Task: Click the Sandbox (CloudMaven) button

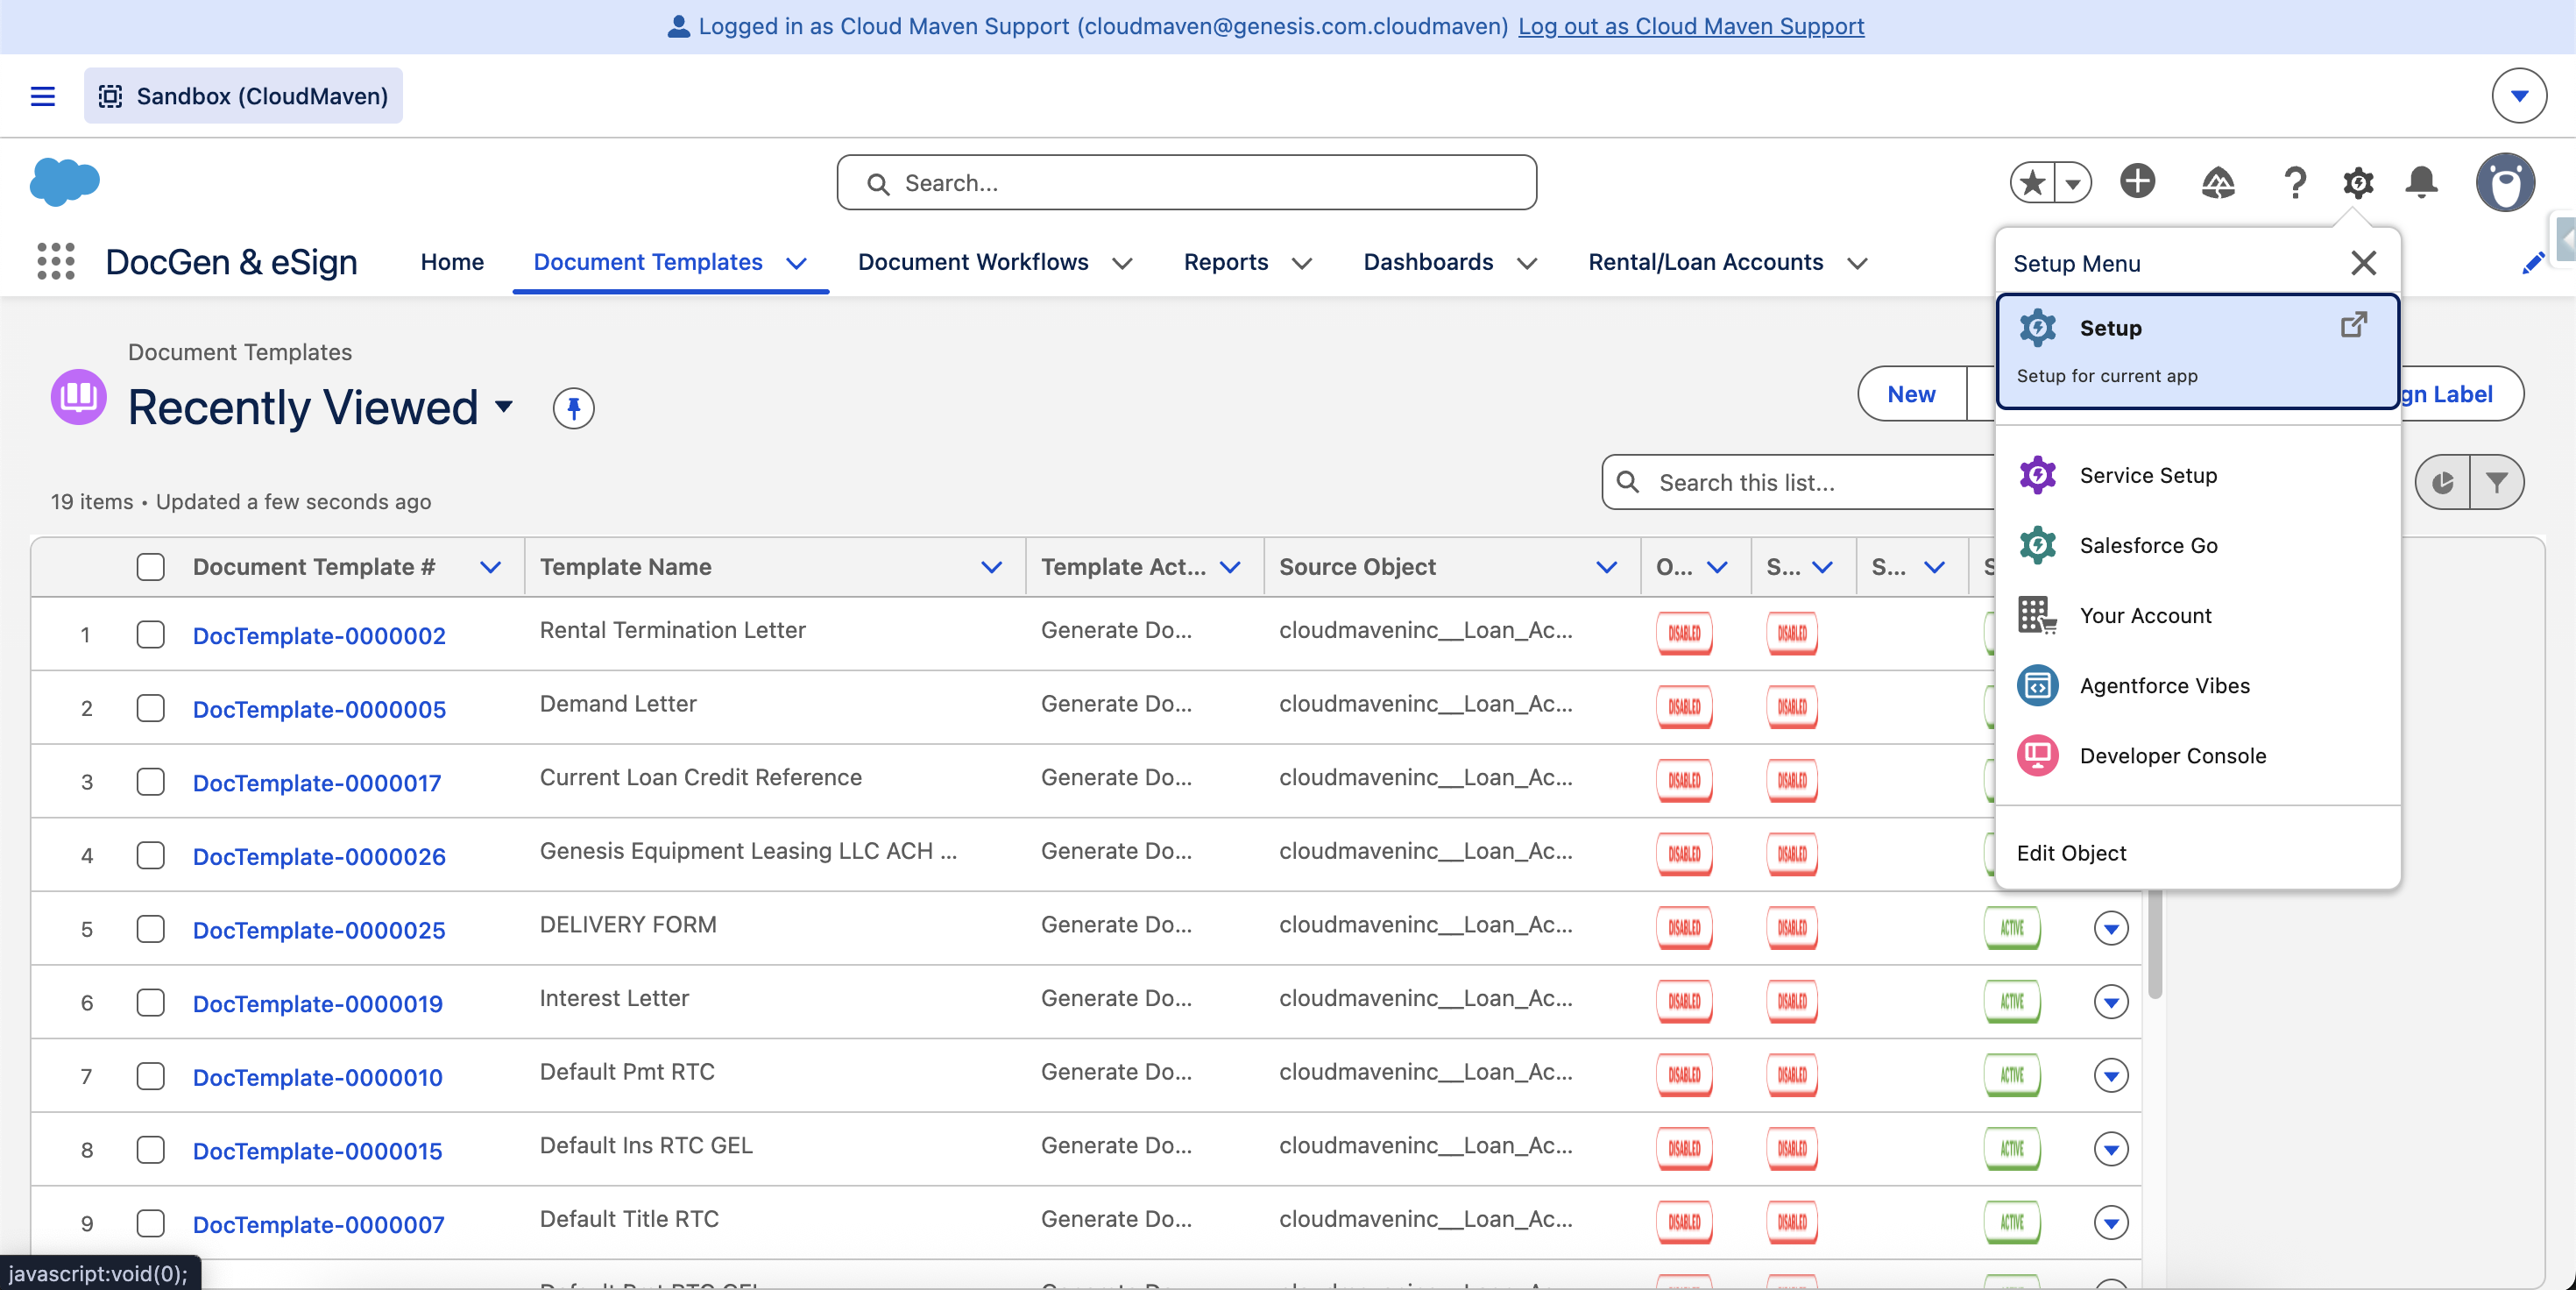Action: click(x=243, y=96)
